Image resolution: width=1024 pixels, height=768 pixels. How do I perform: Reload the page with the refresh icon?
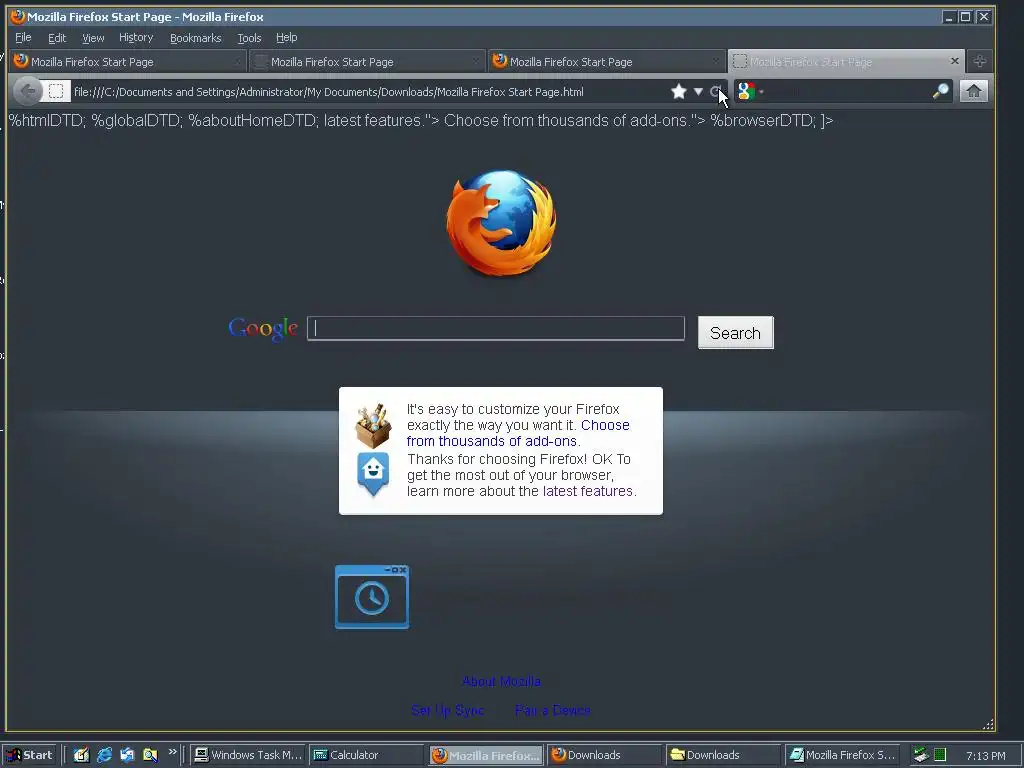[x=715, y=91]
